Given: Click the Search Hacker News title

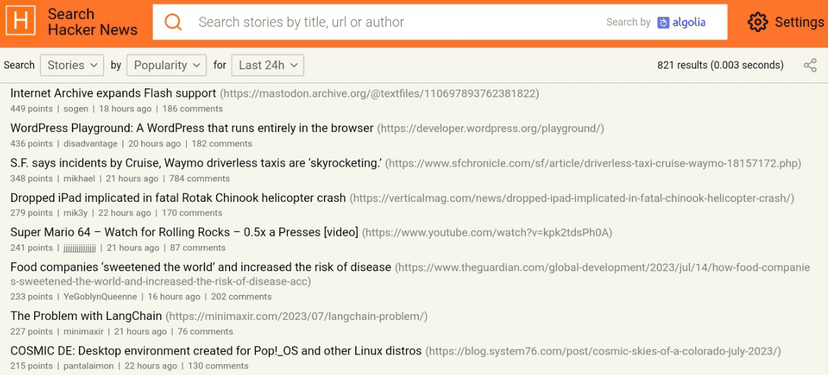Looking at the screenshot, I should click(x=92, y=22).
